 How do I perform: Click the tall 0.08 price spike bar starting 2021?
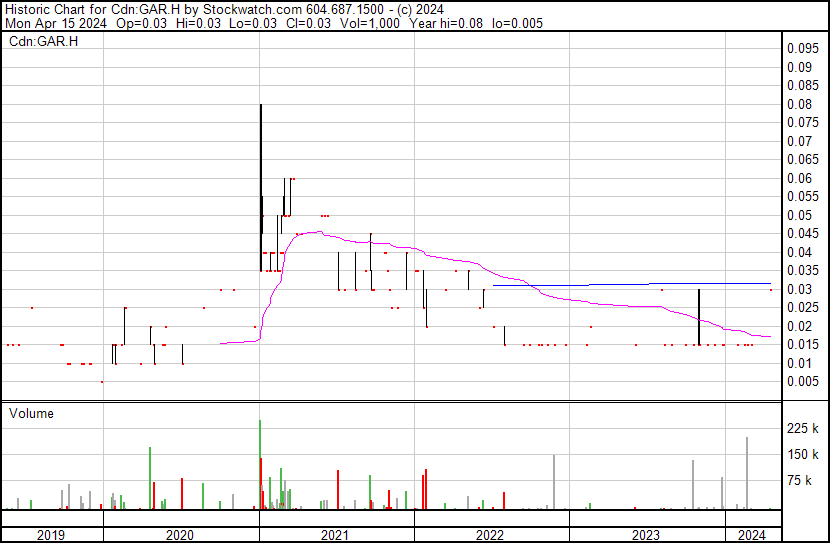pos(261,187)
